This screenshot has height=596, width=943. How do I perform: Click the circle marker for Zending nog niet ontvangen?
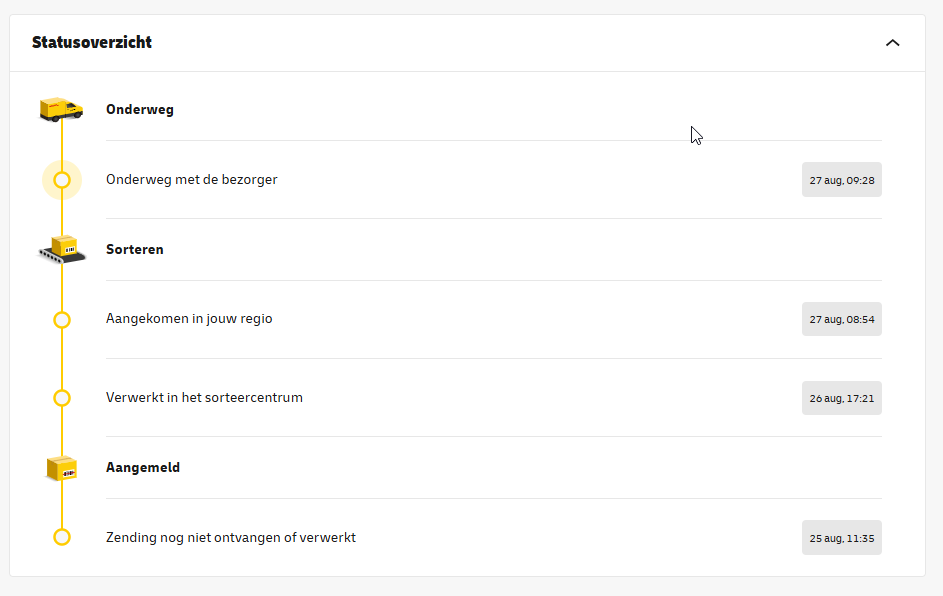(62, 537)
